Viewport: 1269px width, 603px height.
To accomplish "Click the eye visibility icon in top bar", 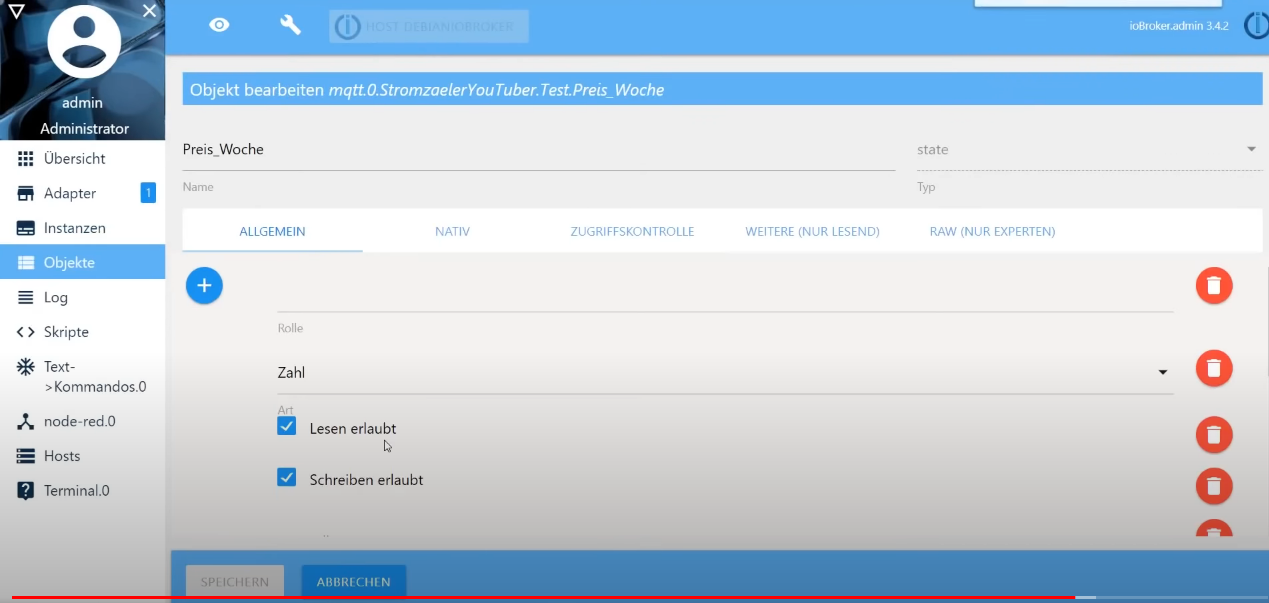I will 219,26.
